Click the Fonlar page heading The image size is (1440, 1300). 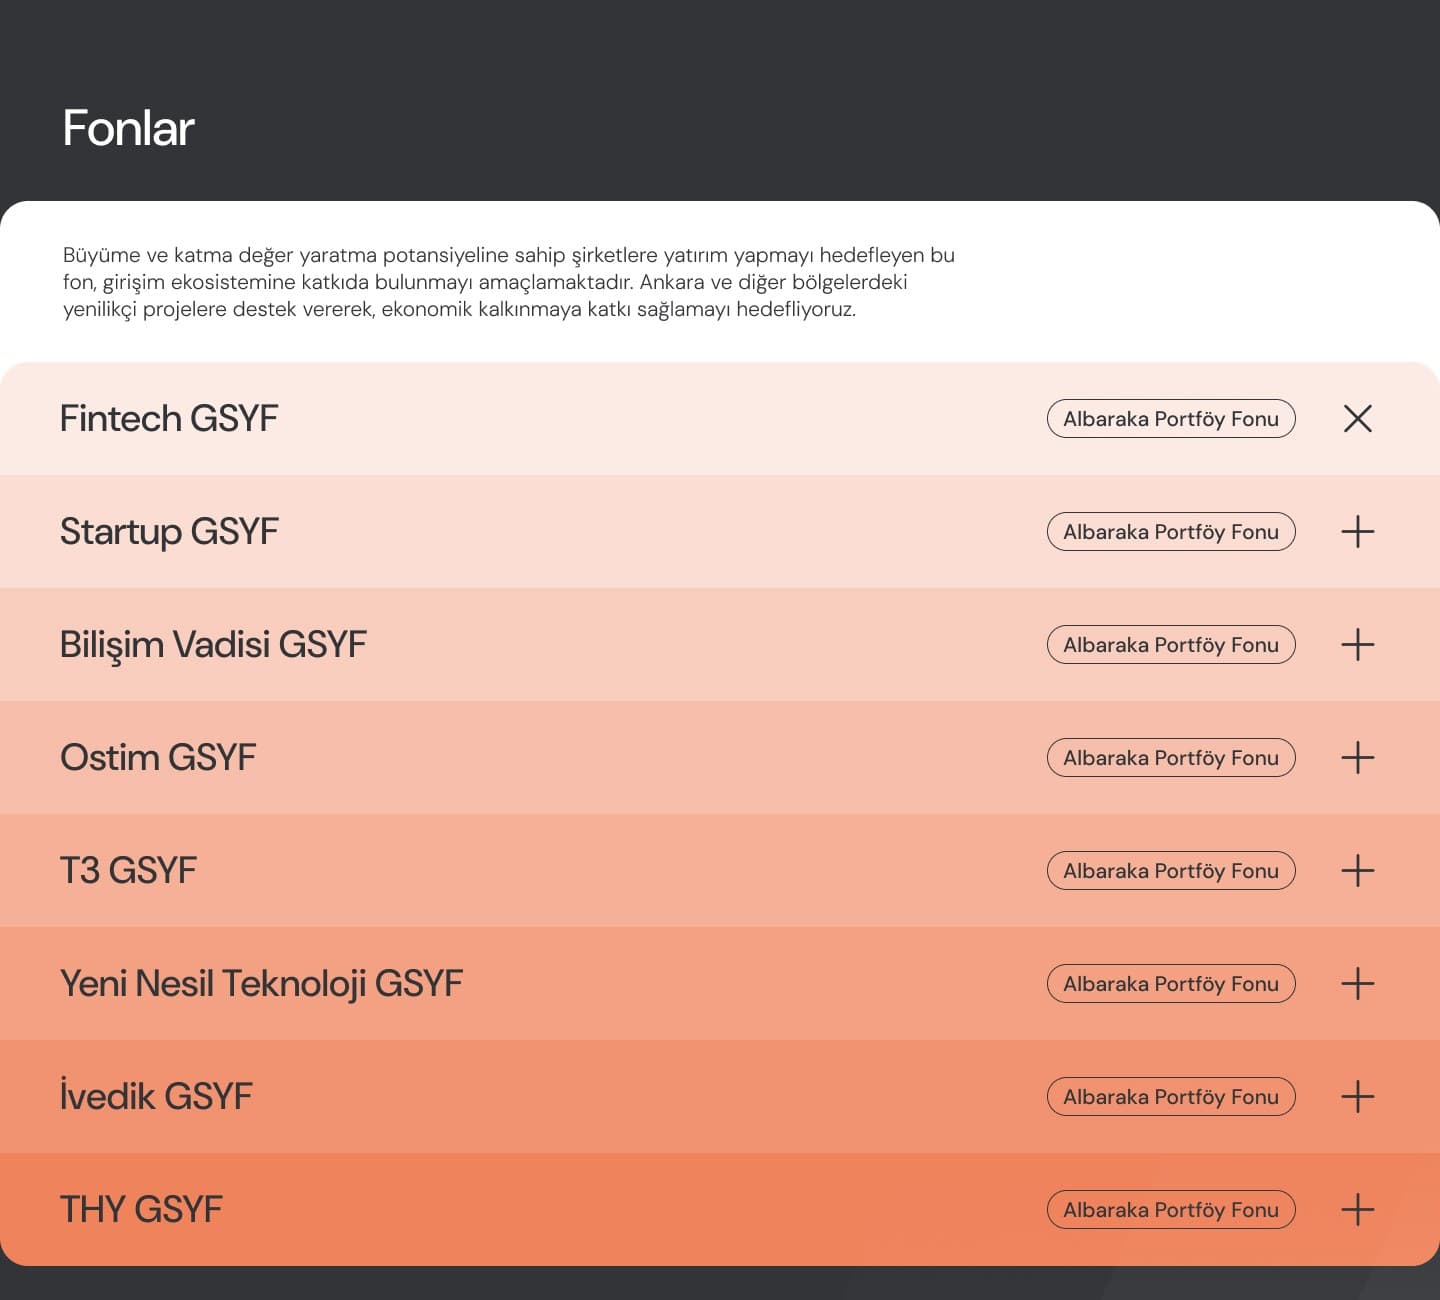pyautogui.click(x=128, y=128)
